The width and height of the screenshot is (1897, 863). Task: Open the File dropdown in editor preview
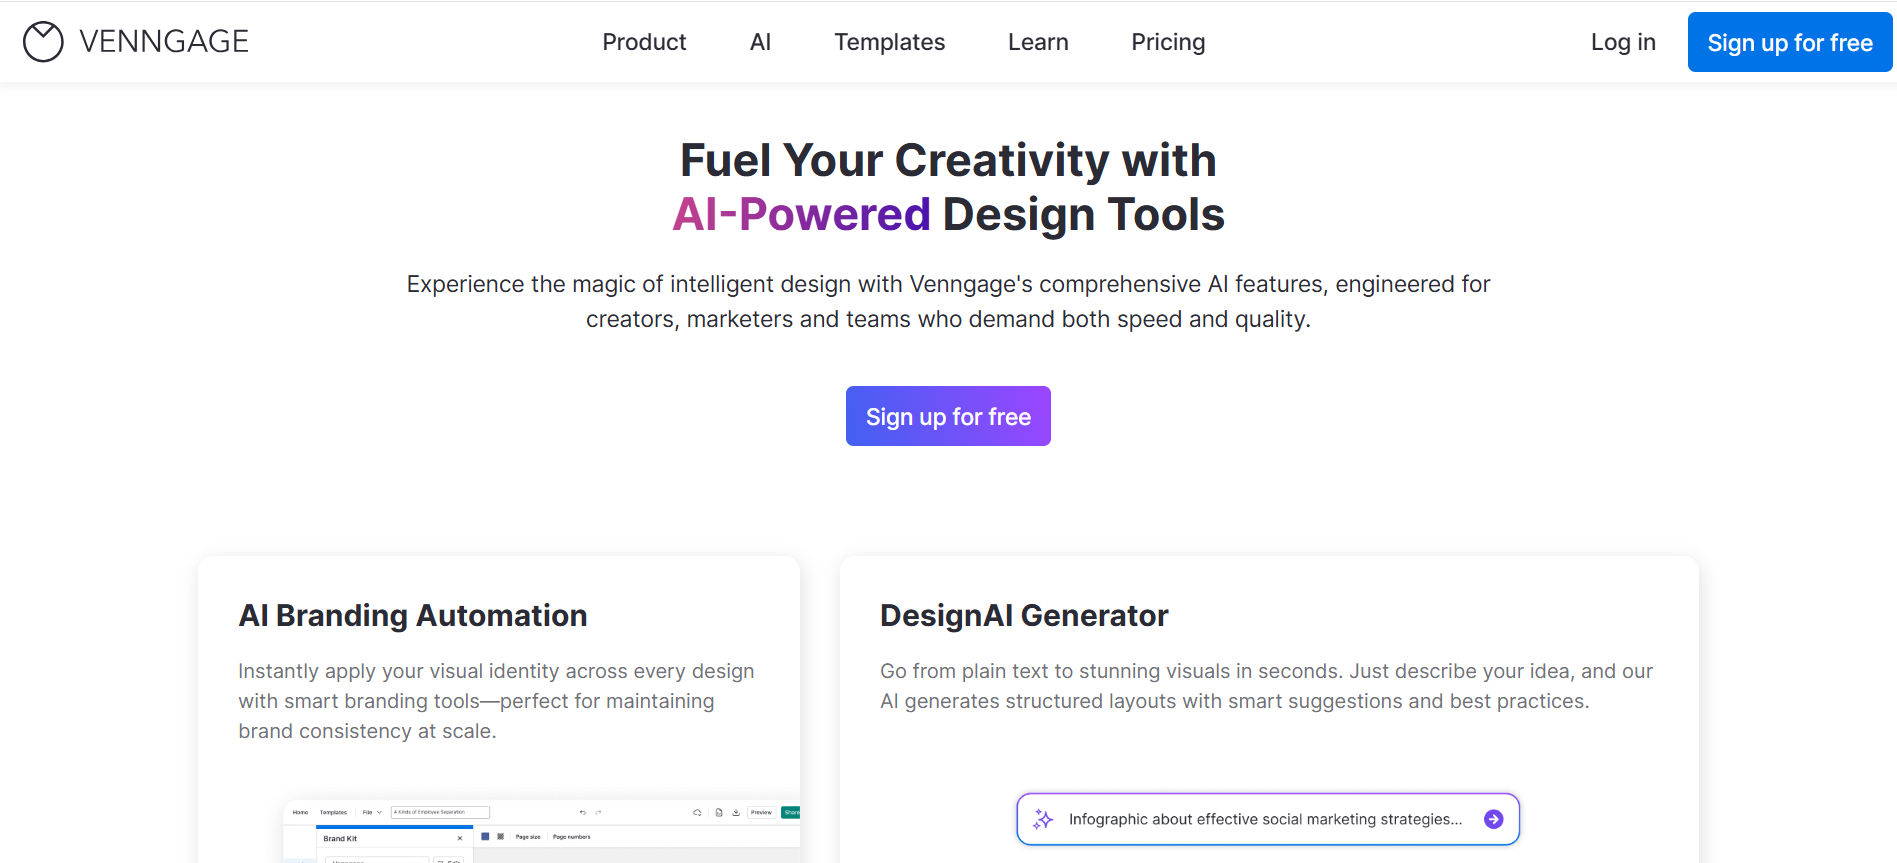click(371, 812)
